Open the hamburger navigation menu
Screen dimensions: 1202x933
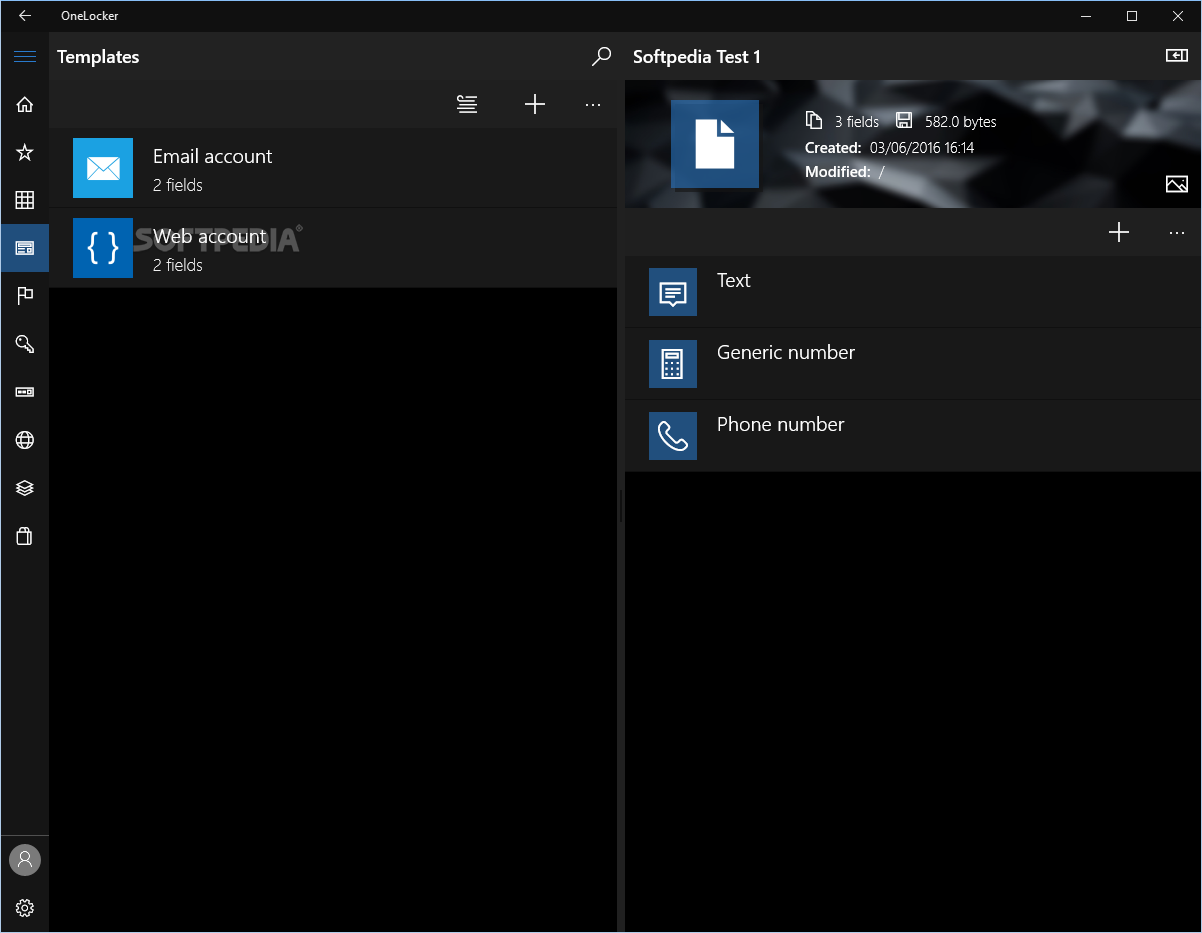point(25,56)
